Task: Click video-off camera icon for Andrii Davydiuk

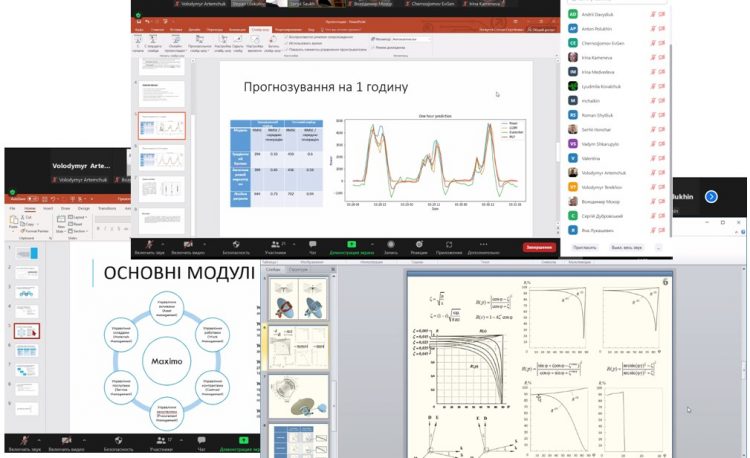Action: coord(662,14)
